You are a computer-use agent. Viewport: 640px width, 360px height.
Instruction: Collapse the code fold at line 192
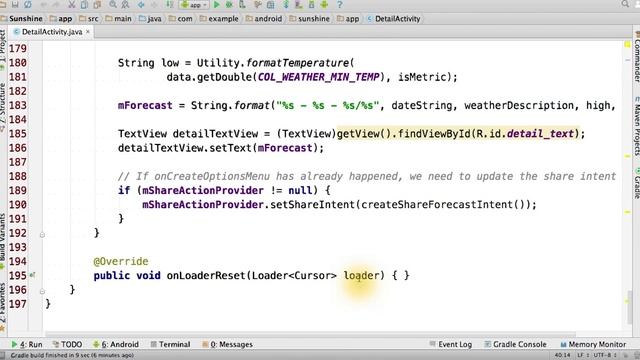point(42,235)
